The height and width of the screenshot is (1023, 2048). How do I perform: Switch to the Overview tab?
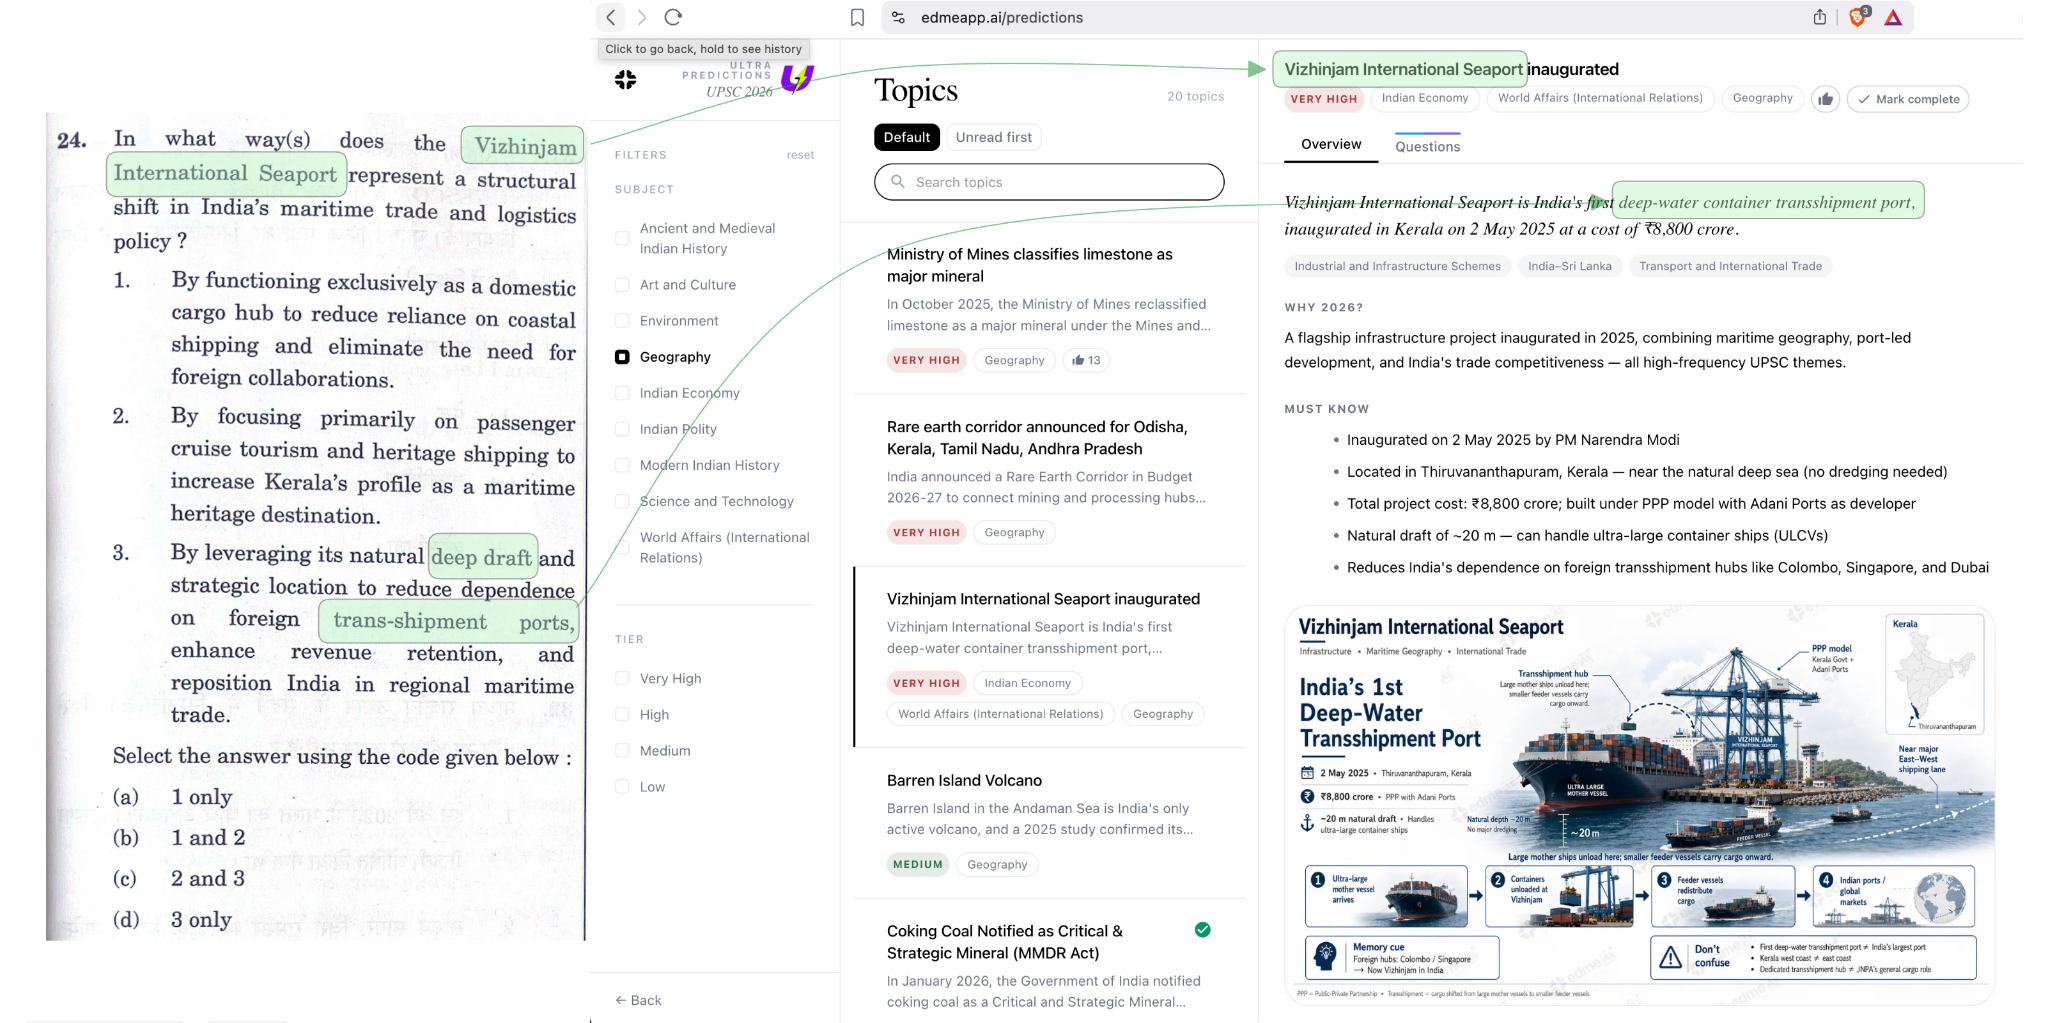1331,145
